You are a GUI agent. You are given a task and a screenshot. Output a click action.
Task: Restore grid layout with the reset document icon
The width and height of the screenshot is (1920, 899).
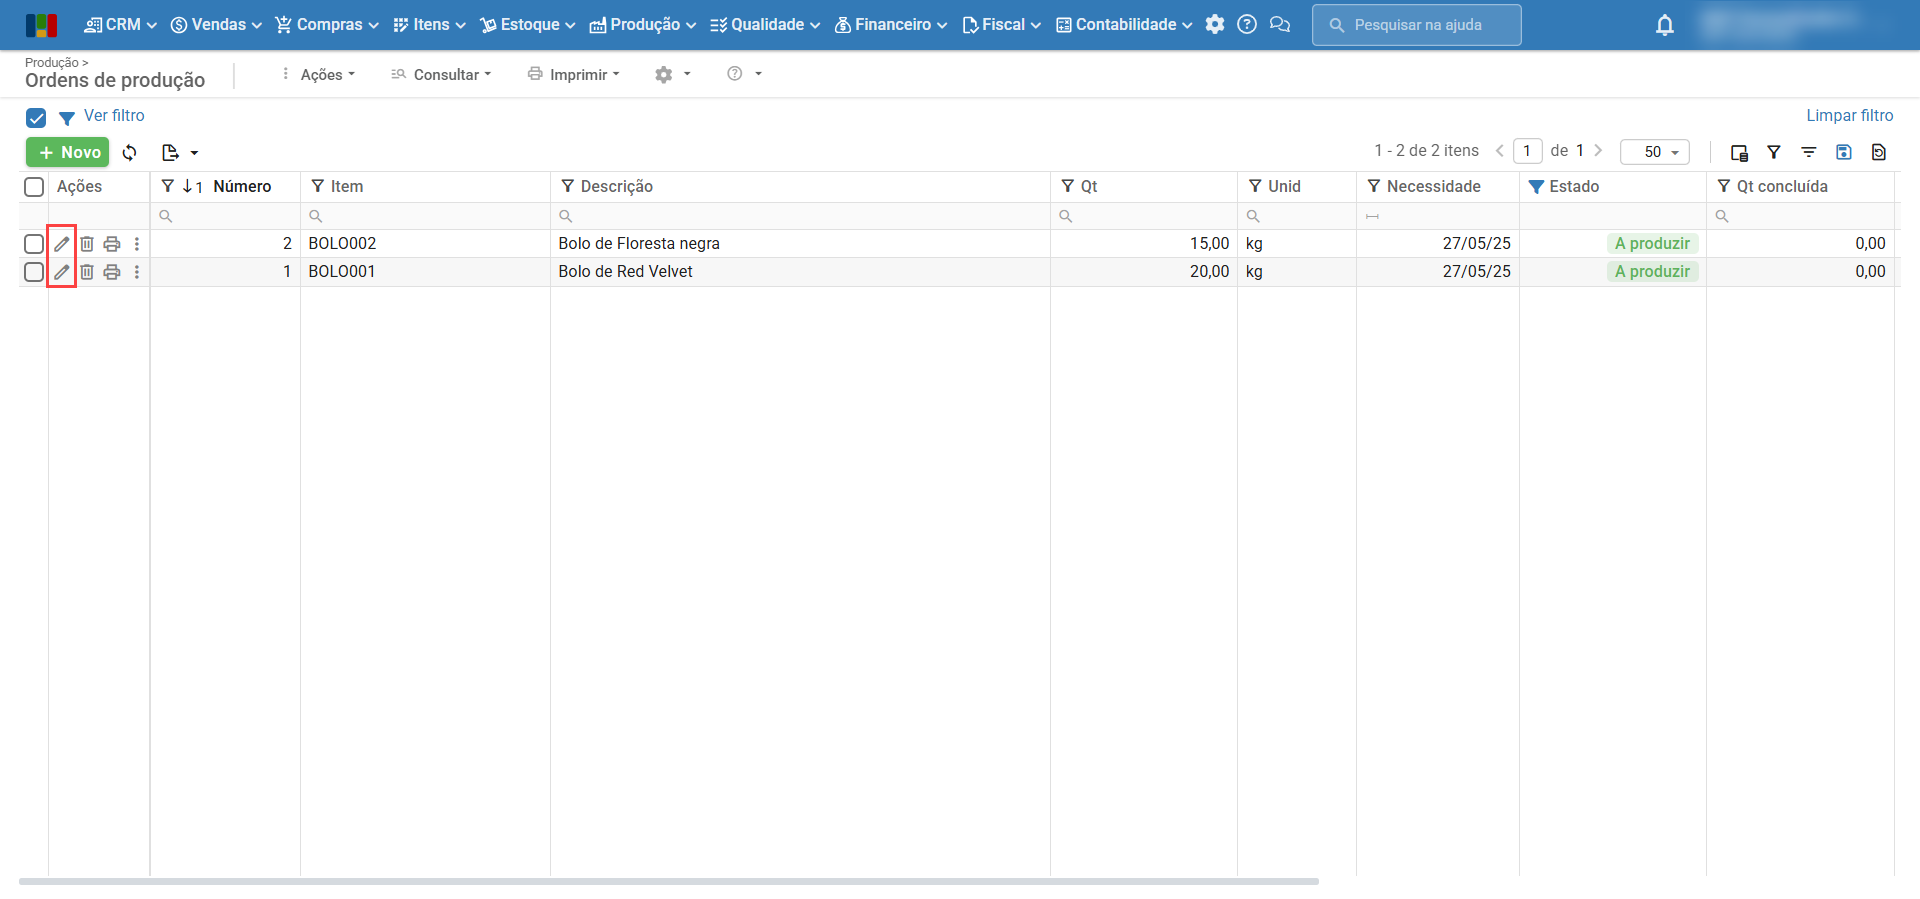pyautogui.click(x=1879, y=153)
